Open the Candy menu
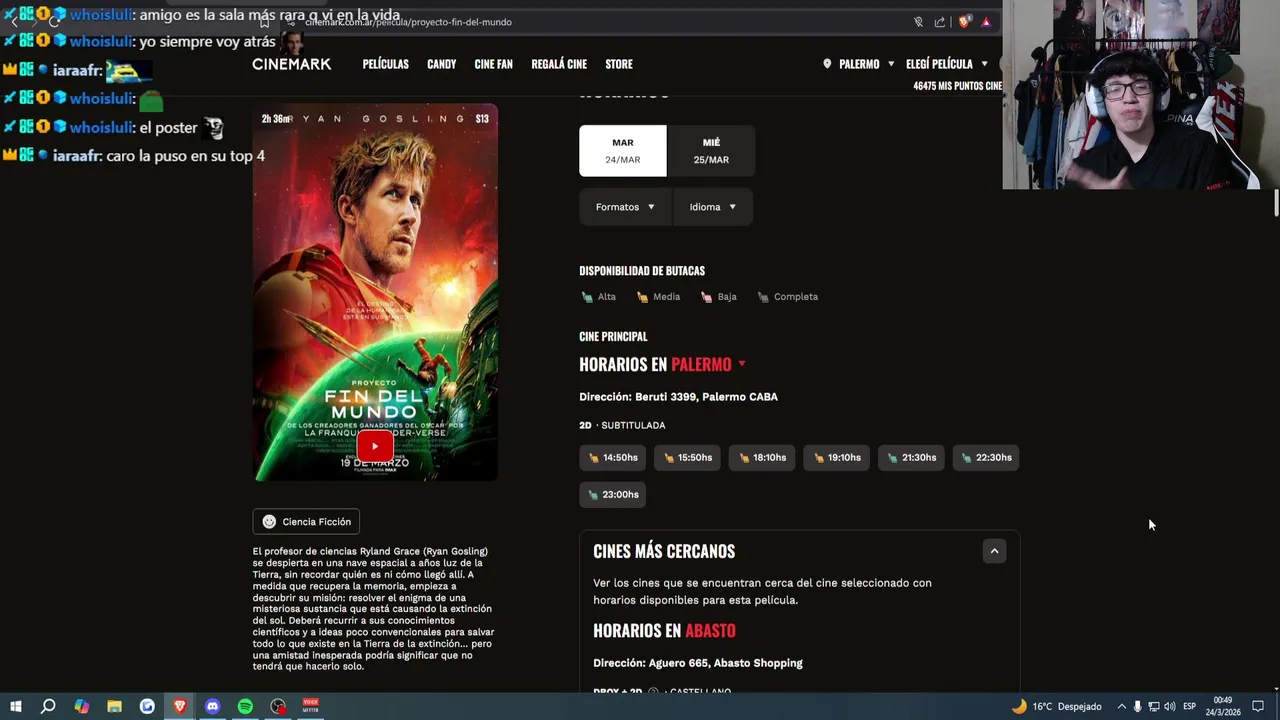 pyautogui.click(x=441, y=64)
